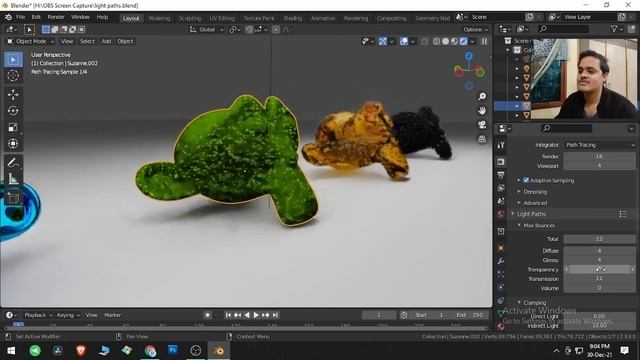This screenshot has height=360, width=640.
Task: Choose the Annotate tool
Action: coord(13,162)
